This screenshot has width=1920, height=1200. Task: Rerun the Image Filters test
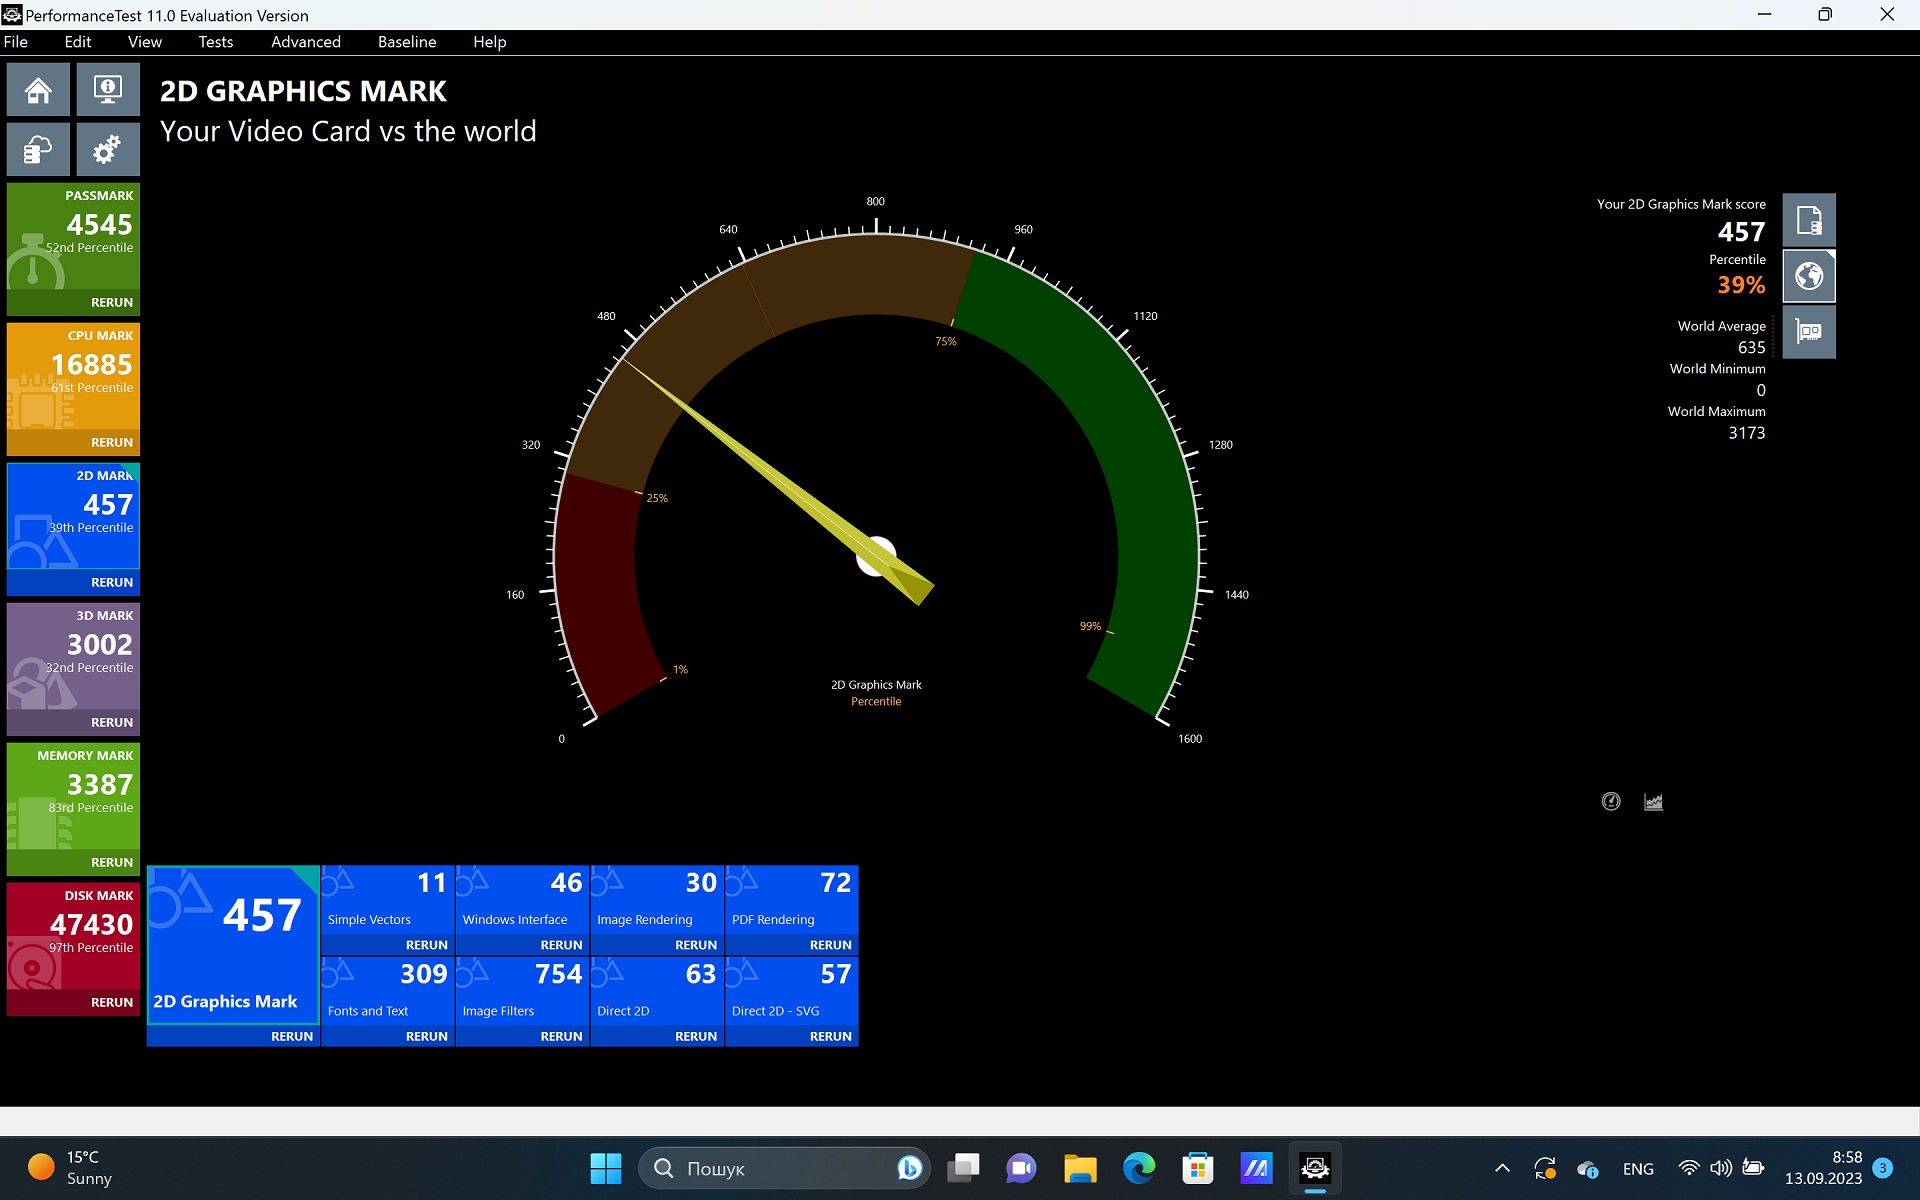561,1036
